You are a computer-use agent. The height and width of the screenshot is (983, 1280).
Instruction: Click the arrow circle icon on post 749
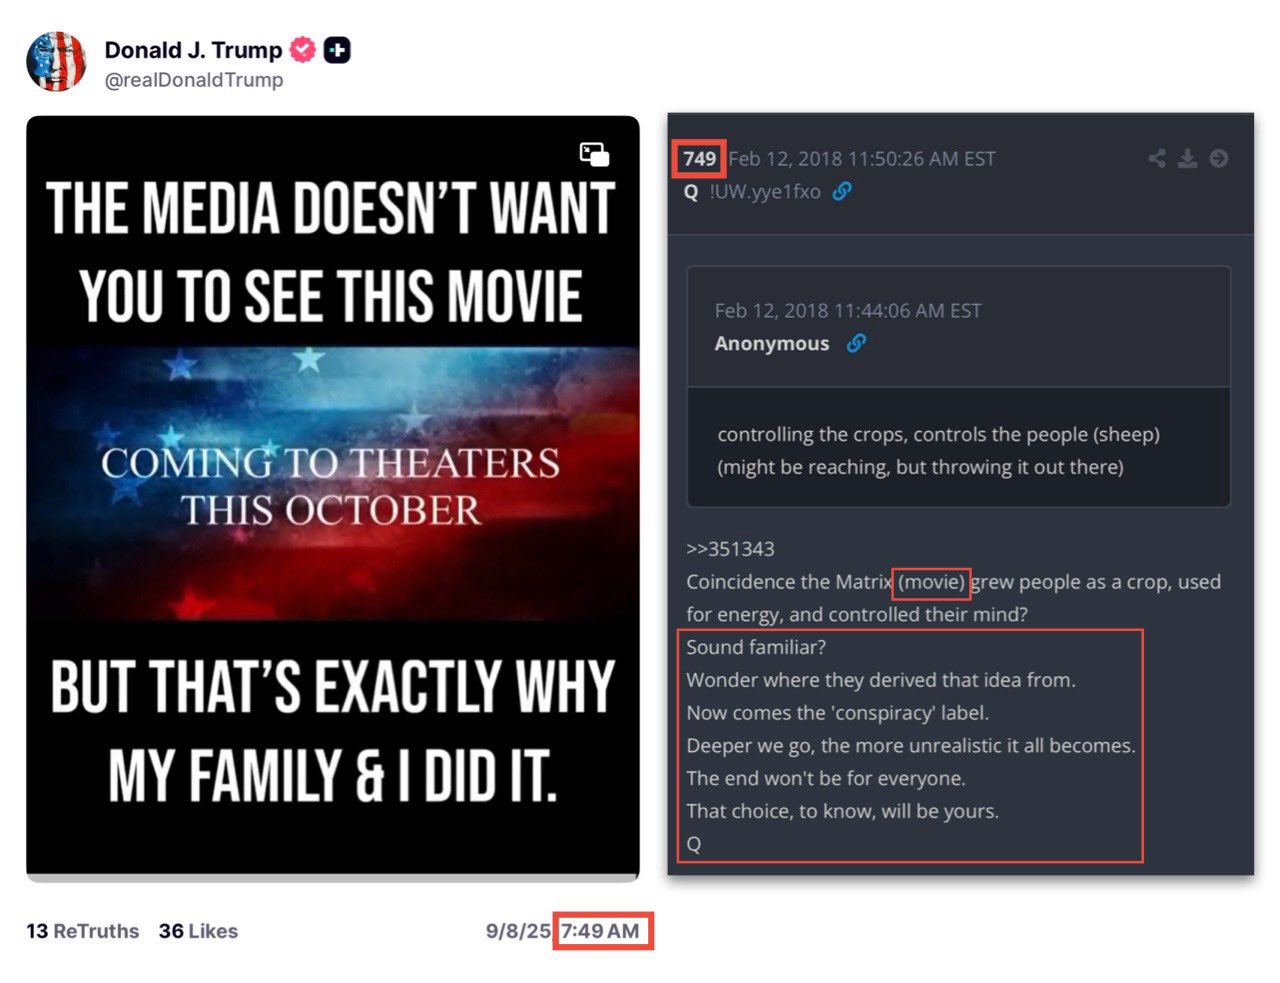[x=1218, y=158]
